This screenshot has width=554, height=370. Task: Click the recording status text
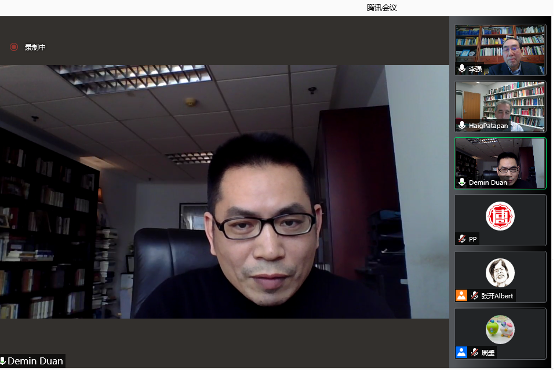(x=35, y=47)
